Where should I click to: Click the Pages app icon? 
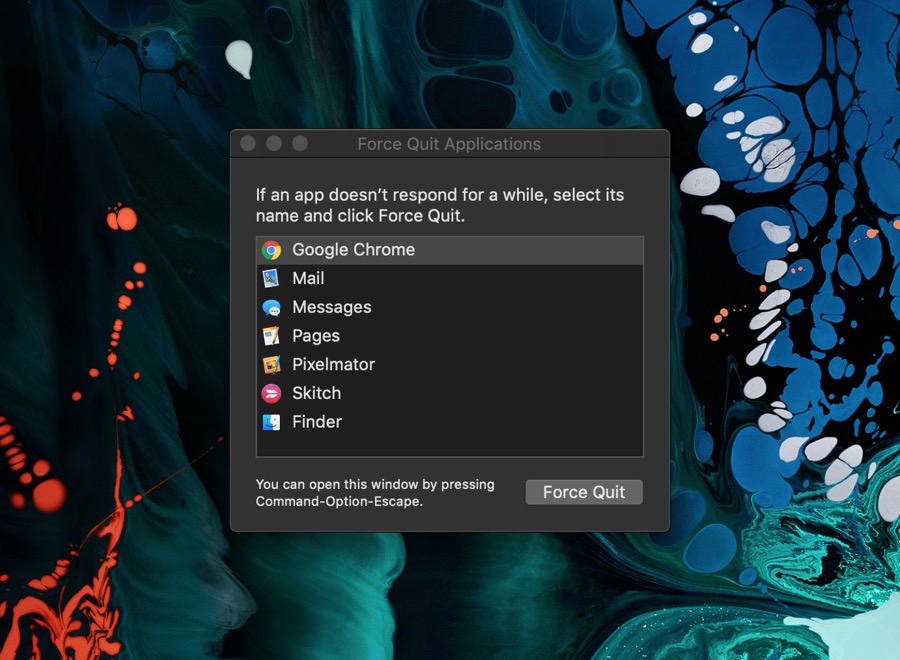coord(271,336)
